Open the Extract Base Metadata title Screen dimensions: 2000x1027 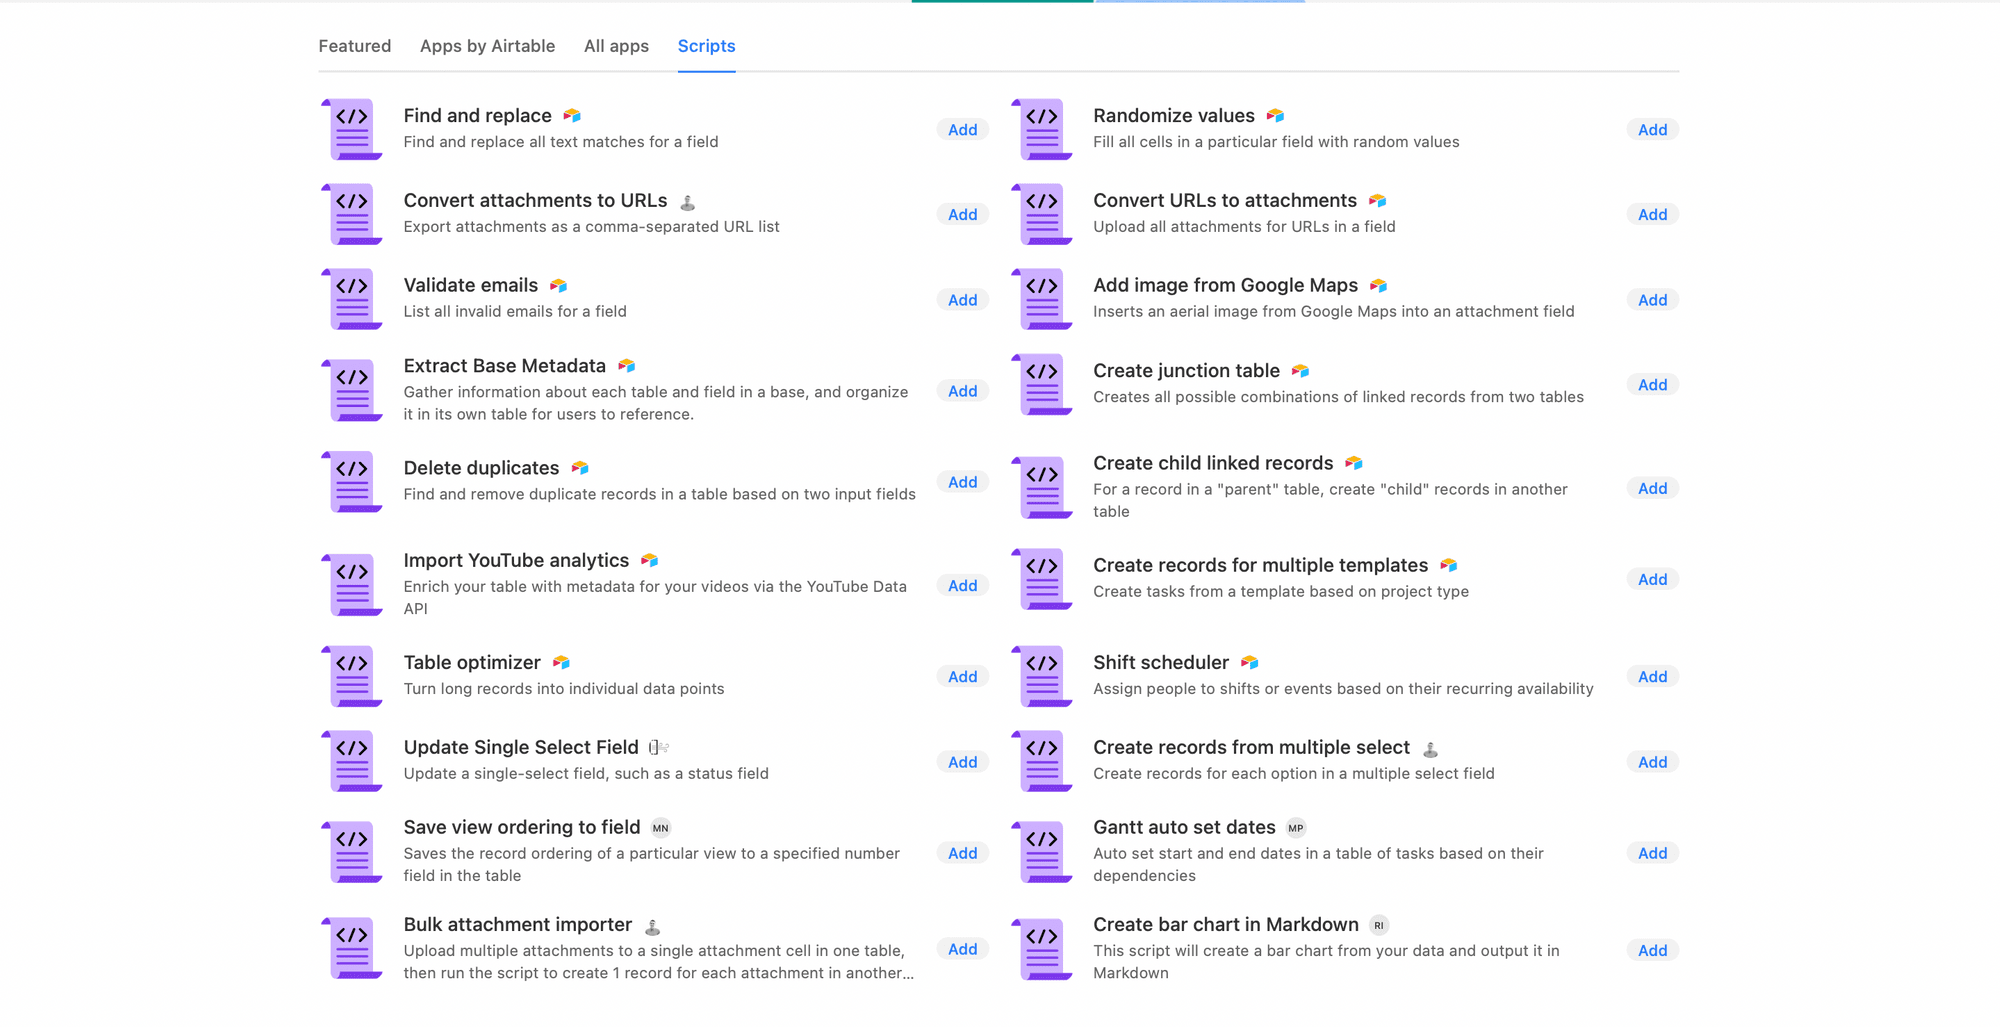click(x=505, y=366)
